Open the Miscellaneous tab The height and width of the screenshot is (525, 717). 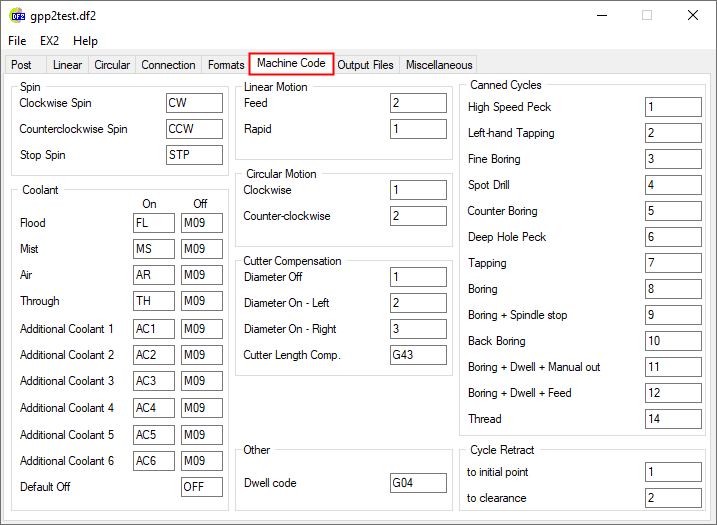[x=439, y=65]
